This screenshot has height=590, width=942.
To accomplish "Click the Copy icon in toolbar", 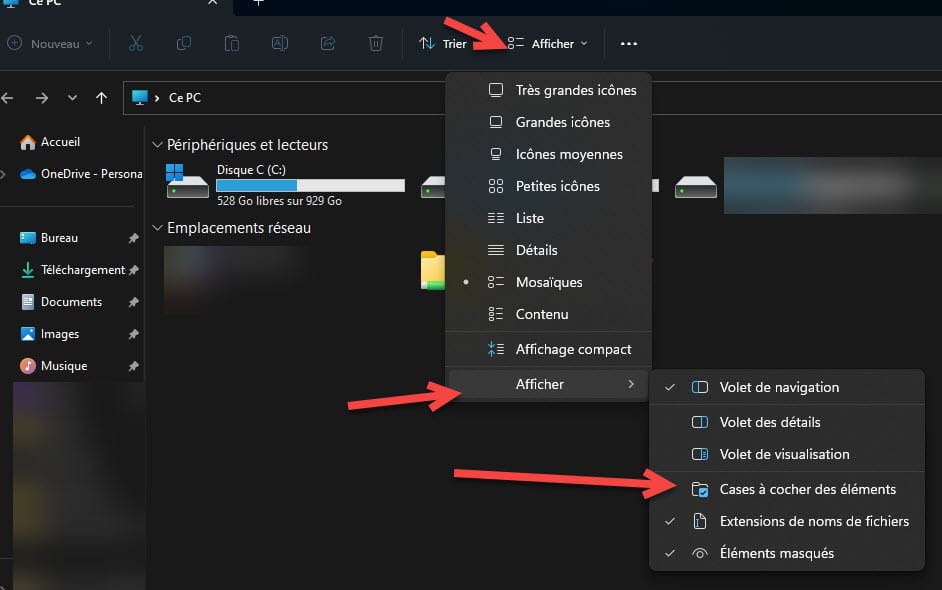I will (x=184, y=43).
